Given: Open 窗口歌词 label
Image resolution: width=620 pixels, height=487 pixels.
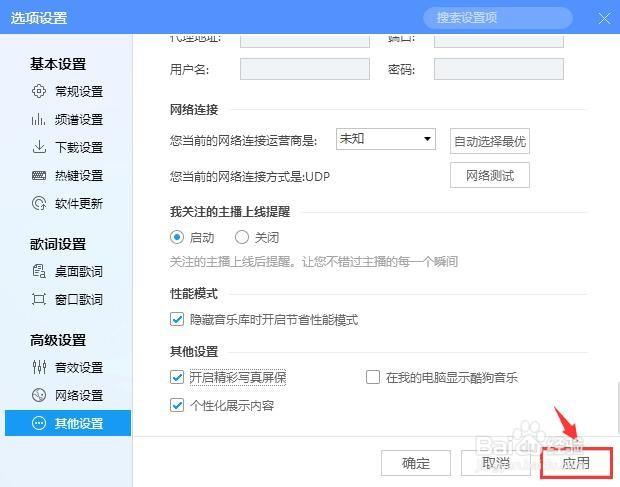Looking at the screenshot, I should [79, 299].
